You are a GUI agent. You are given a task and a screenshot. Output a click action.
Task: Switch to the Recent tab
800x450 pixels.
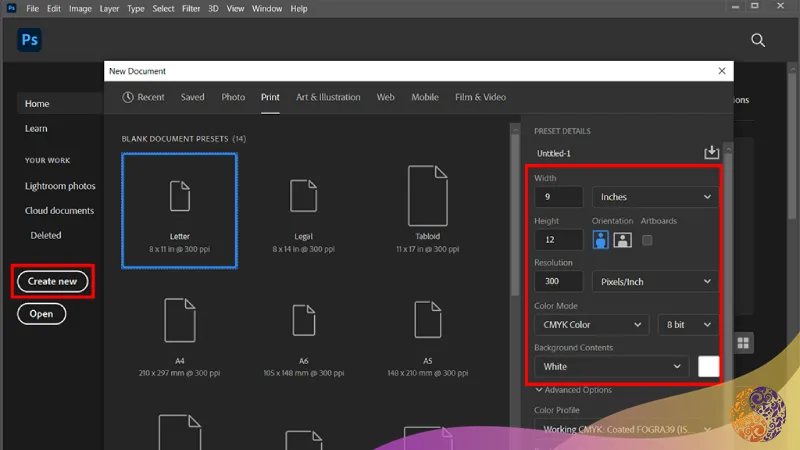[143, 97]
